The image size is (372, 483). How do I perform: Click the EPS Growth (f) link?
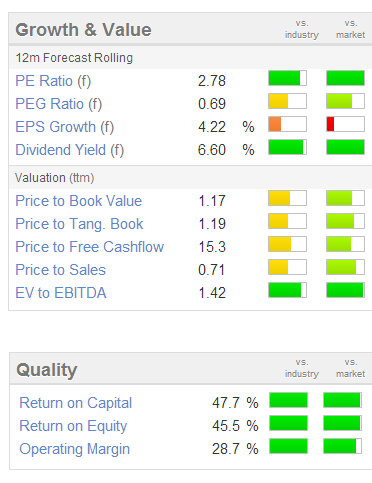tap(65, 127)
